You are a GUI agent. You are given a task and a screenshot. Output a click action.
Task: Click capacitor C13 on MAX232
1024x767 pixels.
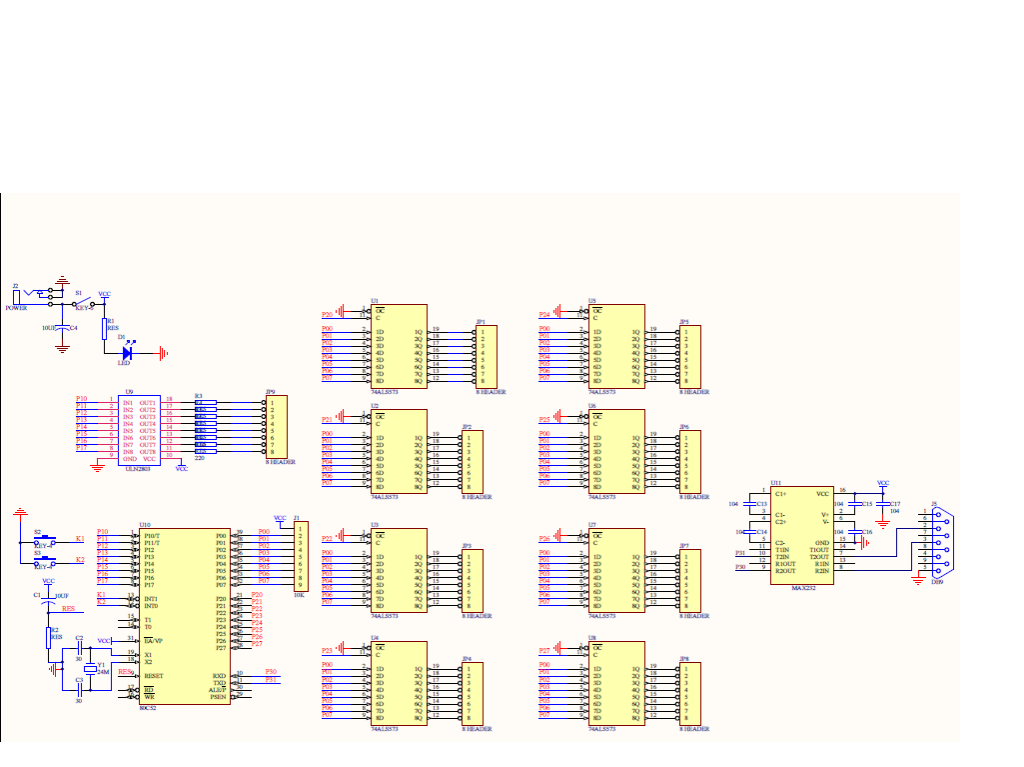[750, 504]
